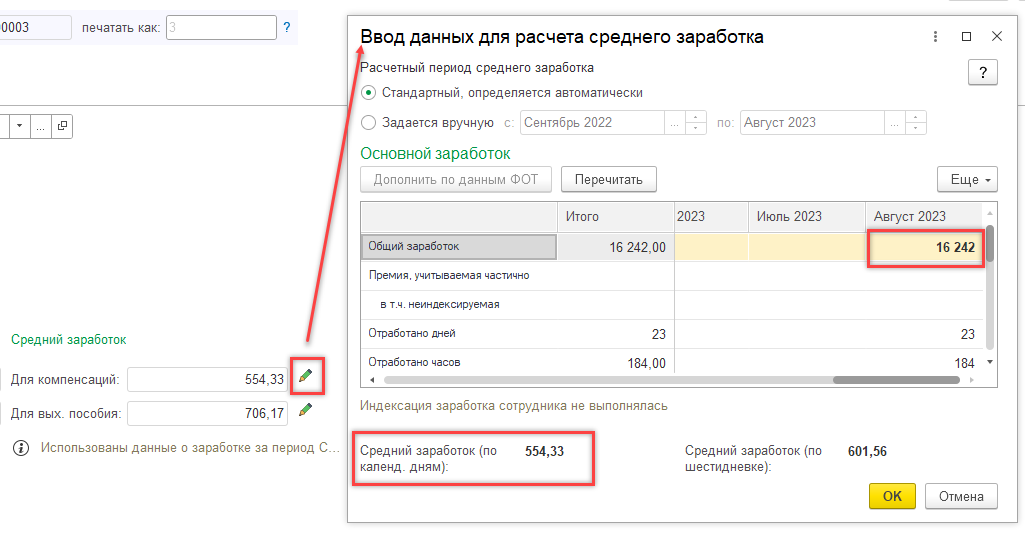Click pencil icon next to Для компенсаций
Viewport: 1025px width, 559px height.
coord(306,377)
